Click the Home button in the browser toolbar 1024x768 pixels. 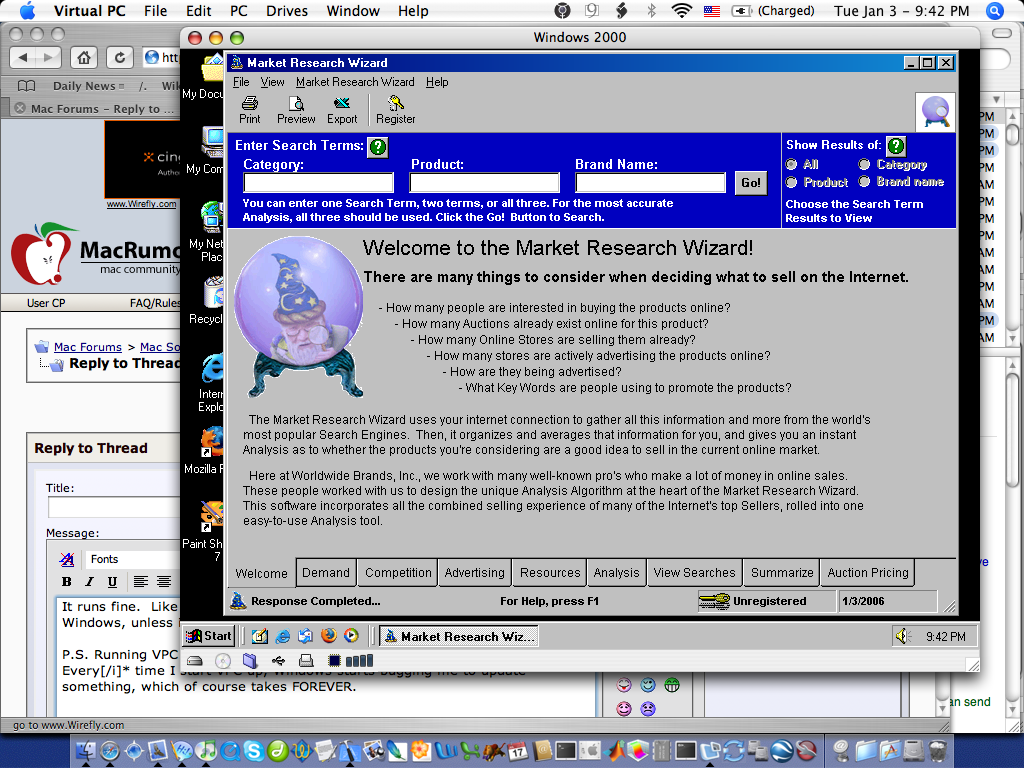(84, 57)
